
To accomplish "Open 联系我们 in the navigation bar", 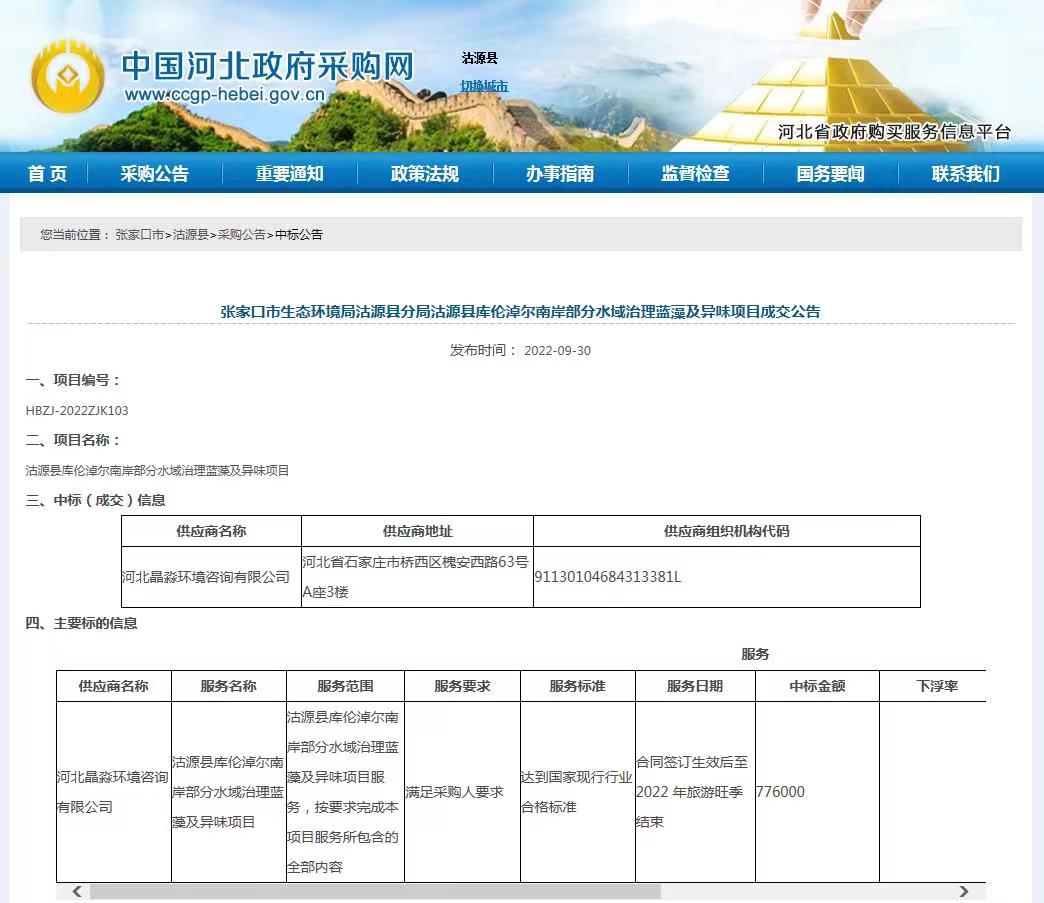I will pos(965,174).
